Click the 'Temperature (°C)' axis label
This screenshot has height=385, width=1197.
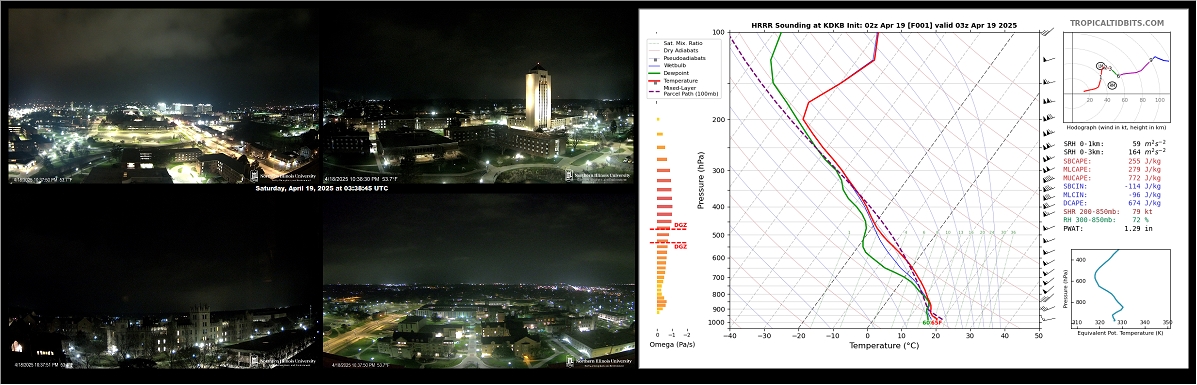[x=884, y=345]
